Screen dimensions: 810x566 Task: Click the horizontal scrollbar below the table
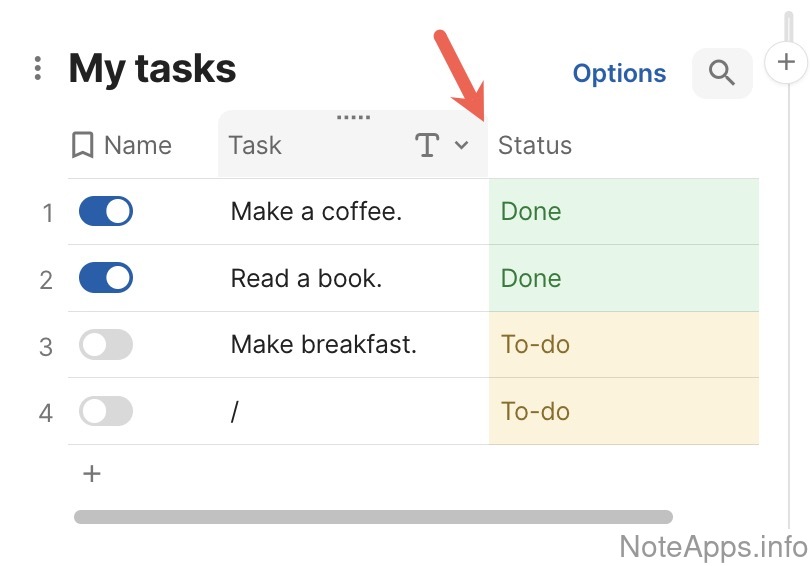click(x=373, y=517)
